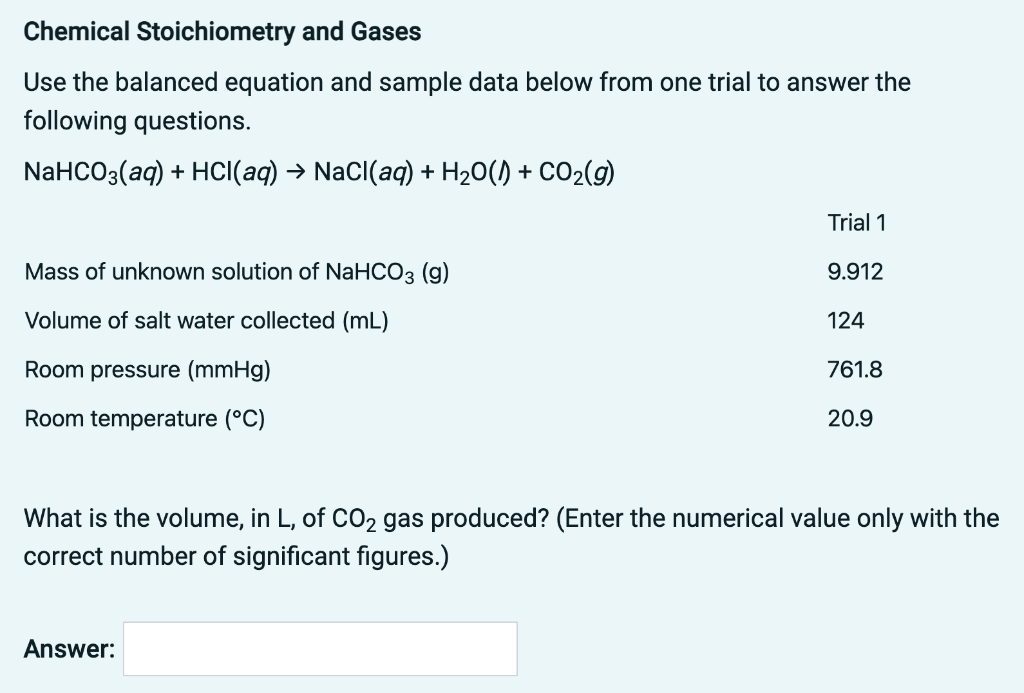
Task: Click the Volume of salt water collected label
Action: click(206, 320)
